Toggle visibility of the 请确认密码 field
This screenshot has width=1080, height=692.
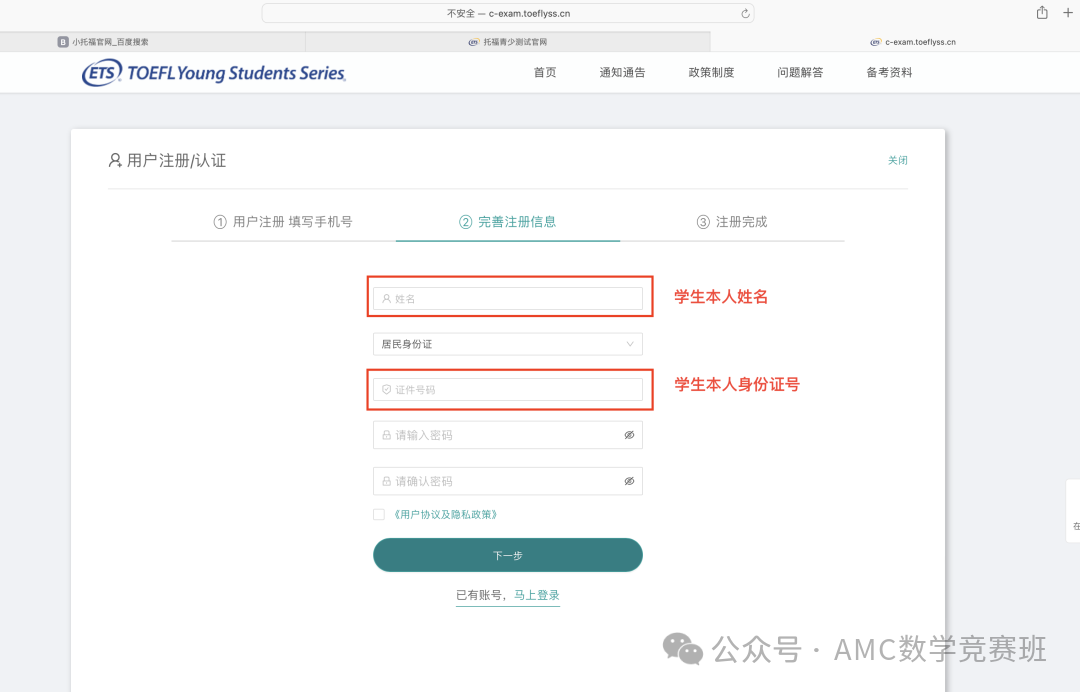click(x=629, y=481)
